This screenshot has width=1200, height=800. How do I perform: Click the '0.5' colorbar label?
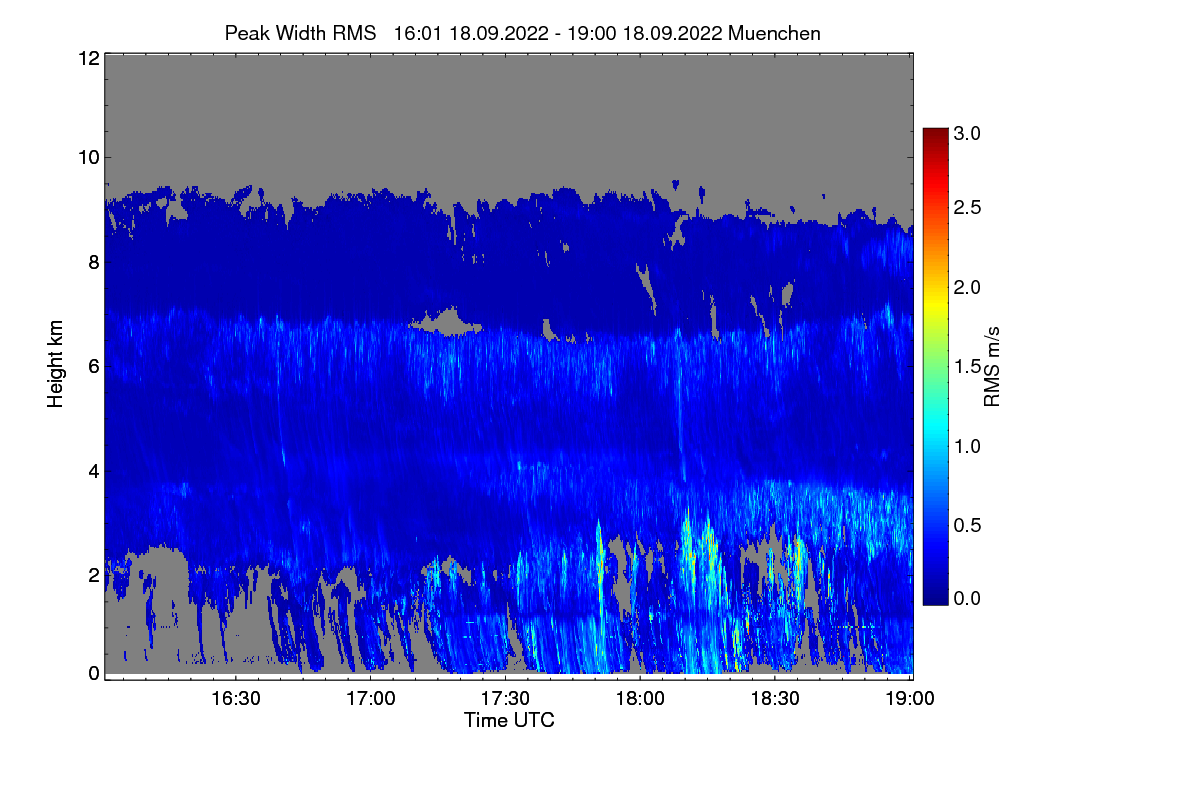(x=967, y=525)
